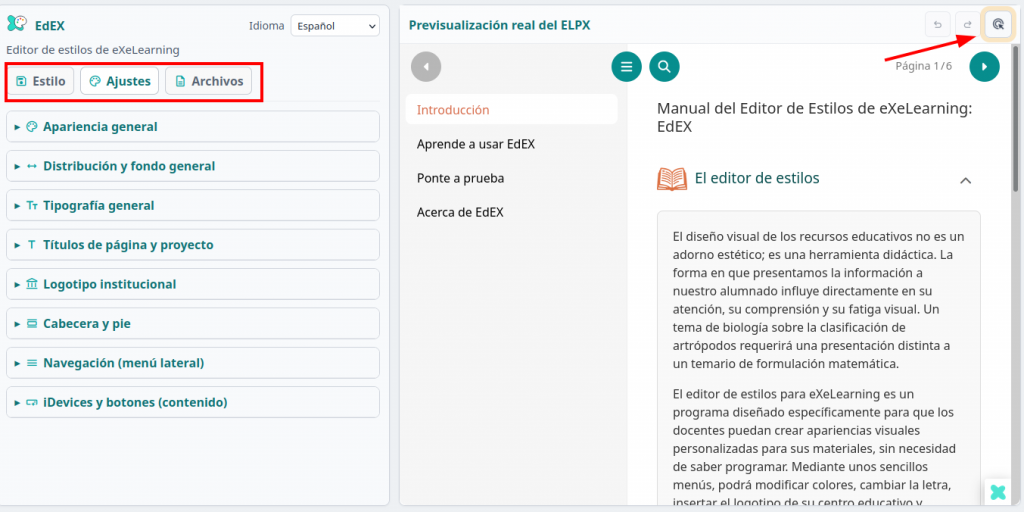Click the EdEX app logo
This screenshot has height=512, width=1024.
coord(17,25)
